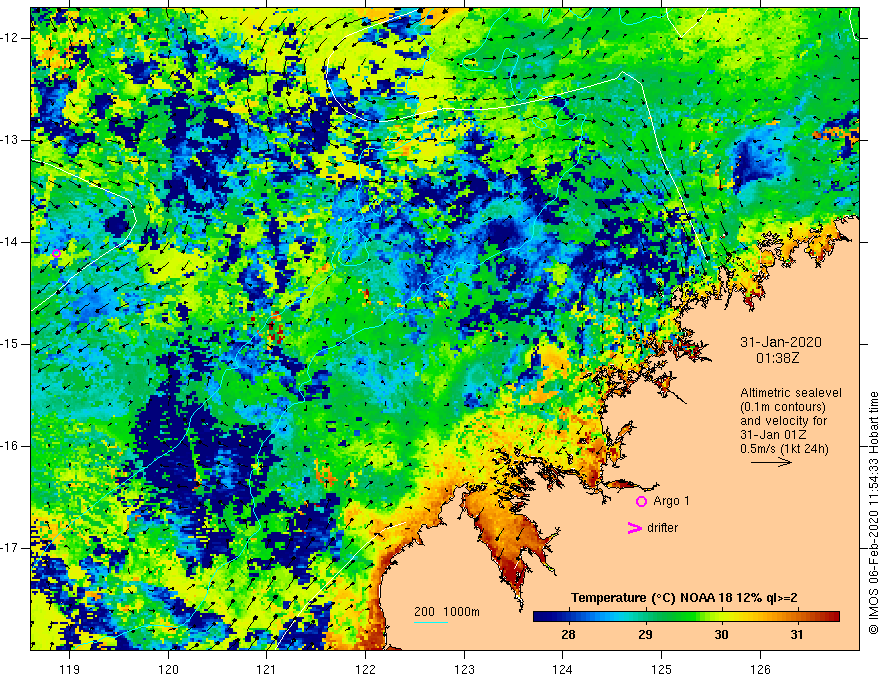Screen dimensions: 880x680
Task: Click the 119 longitude axis label
Action: click(x=70, y=669)
